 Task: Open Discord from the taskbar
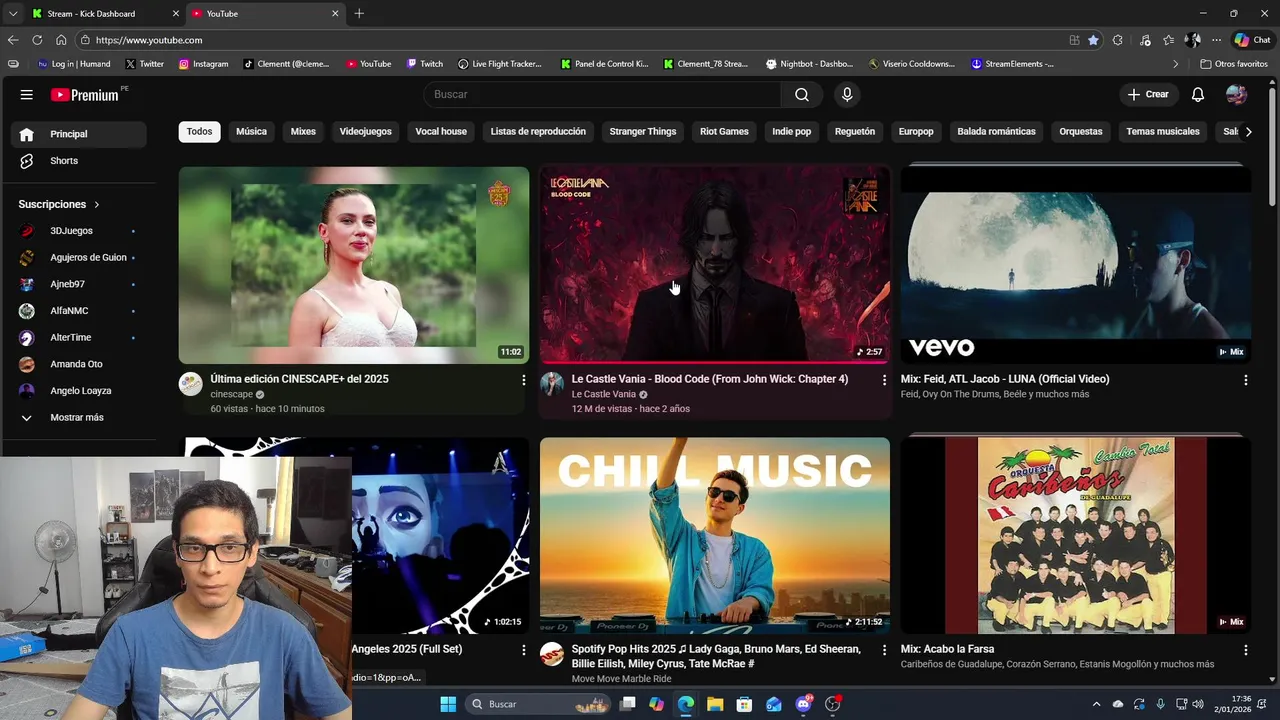803,704
